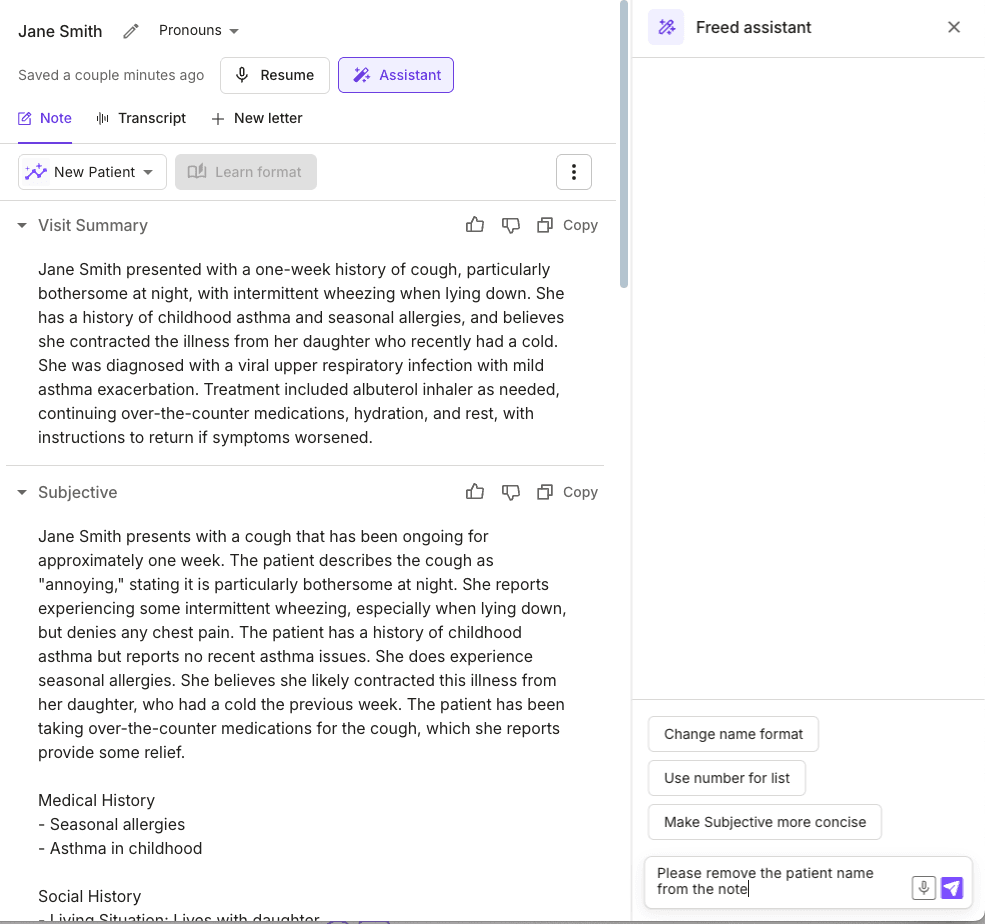
Task: Click the Medical History heading
Action: coord(96,800)
